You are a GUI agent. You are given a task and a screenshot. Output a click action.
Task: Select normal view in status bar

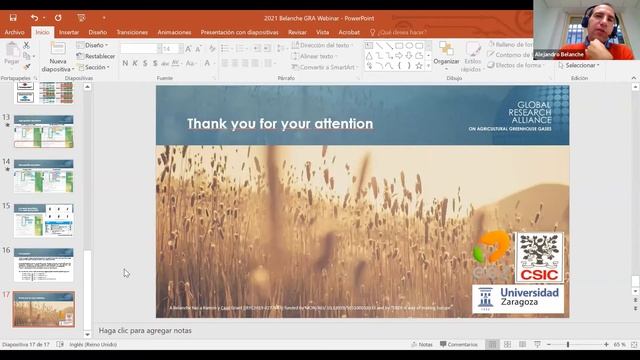coord(492,344)
